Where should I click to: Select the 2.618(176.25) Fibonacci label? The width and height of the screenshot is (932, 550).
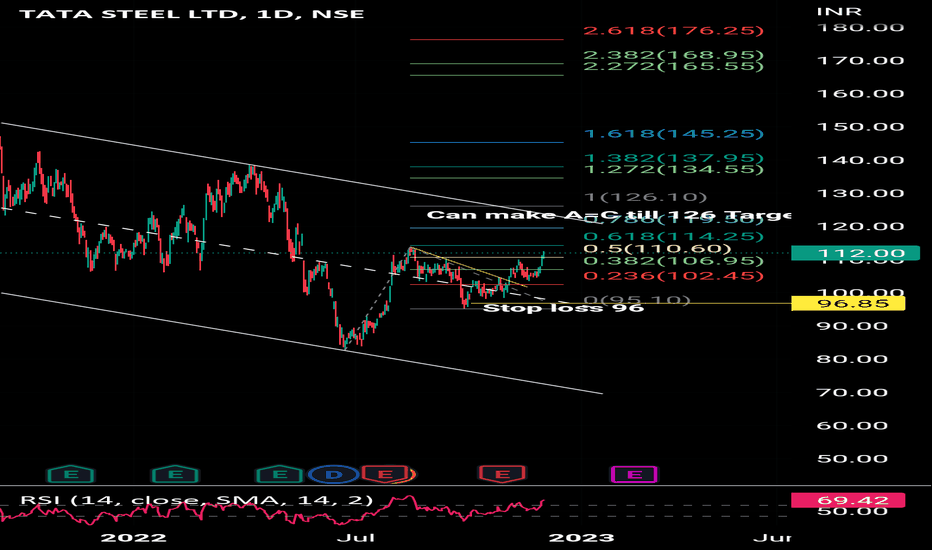click(673, 30)
